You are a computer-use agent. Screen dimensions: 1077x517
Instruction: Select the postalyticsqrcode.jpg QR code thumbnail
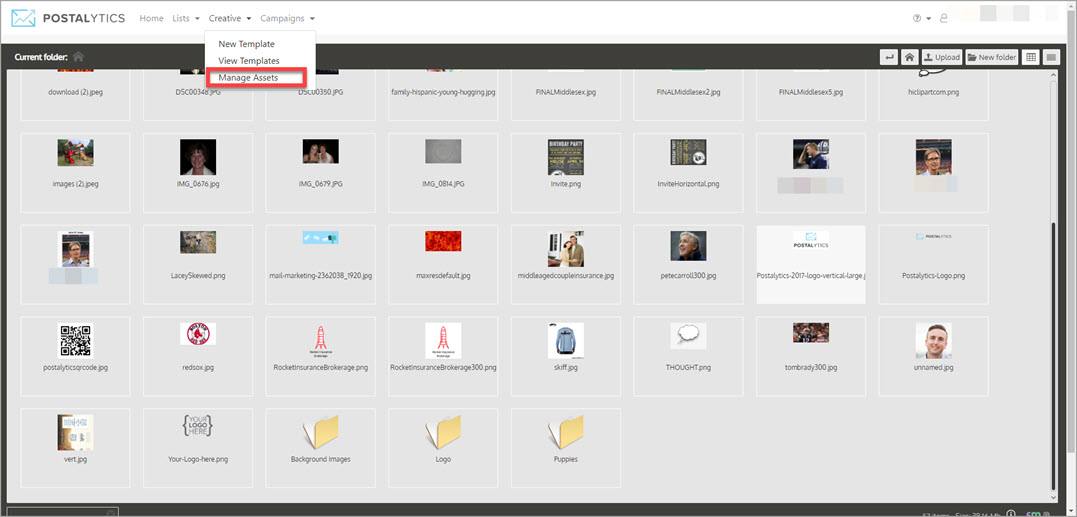76,341
